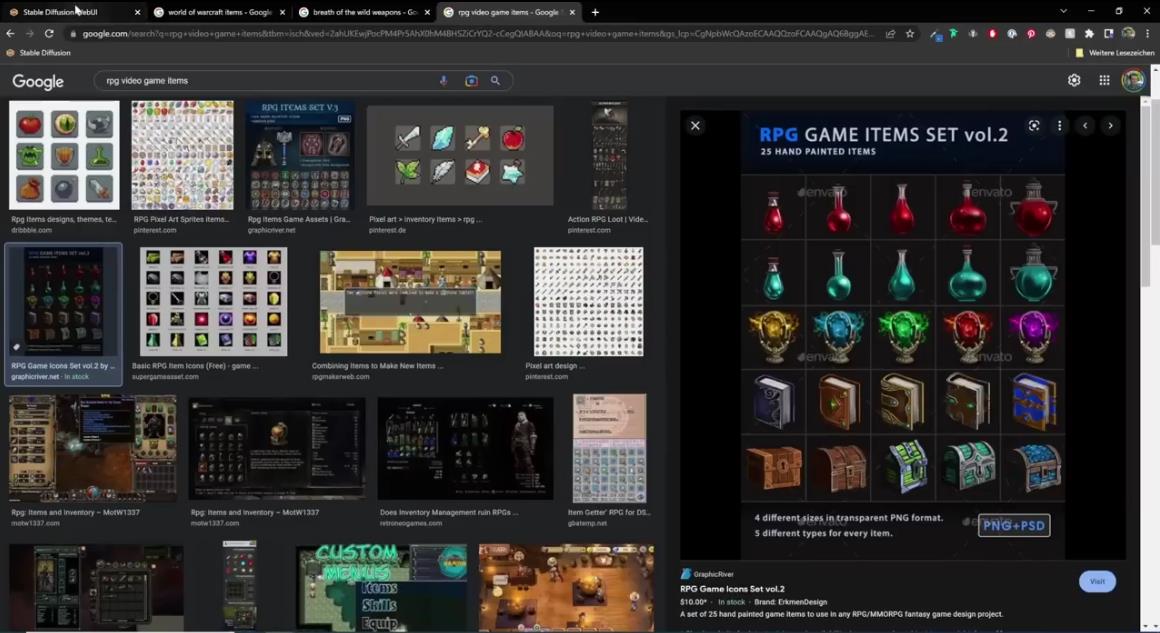
Task: Click the address bar URL
Action: pos(477,33)
